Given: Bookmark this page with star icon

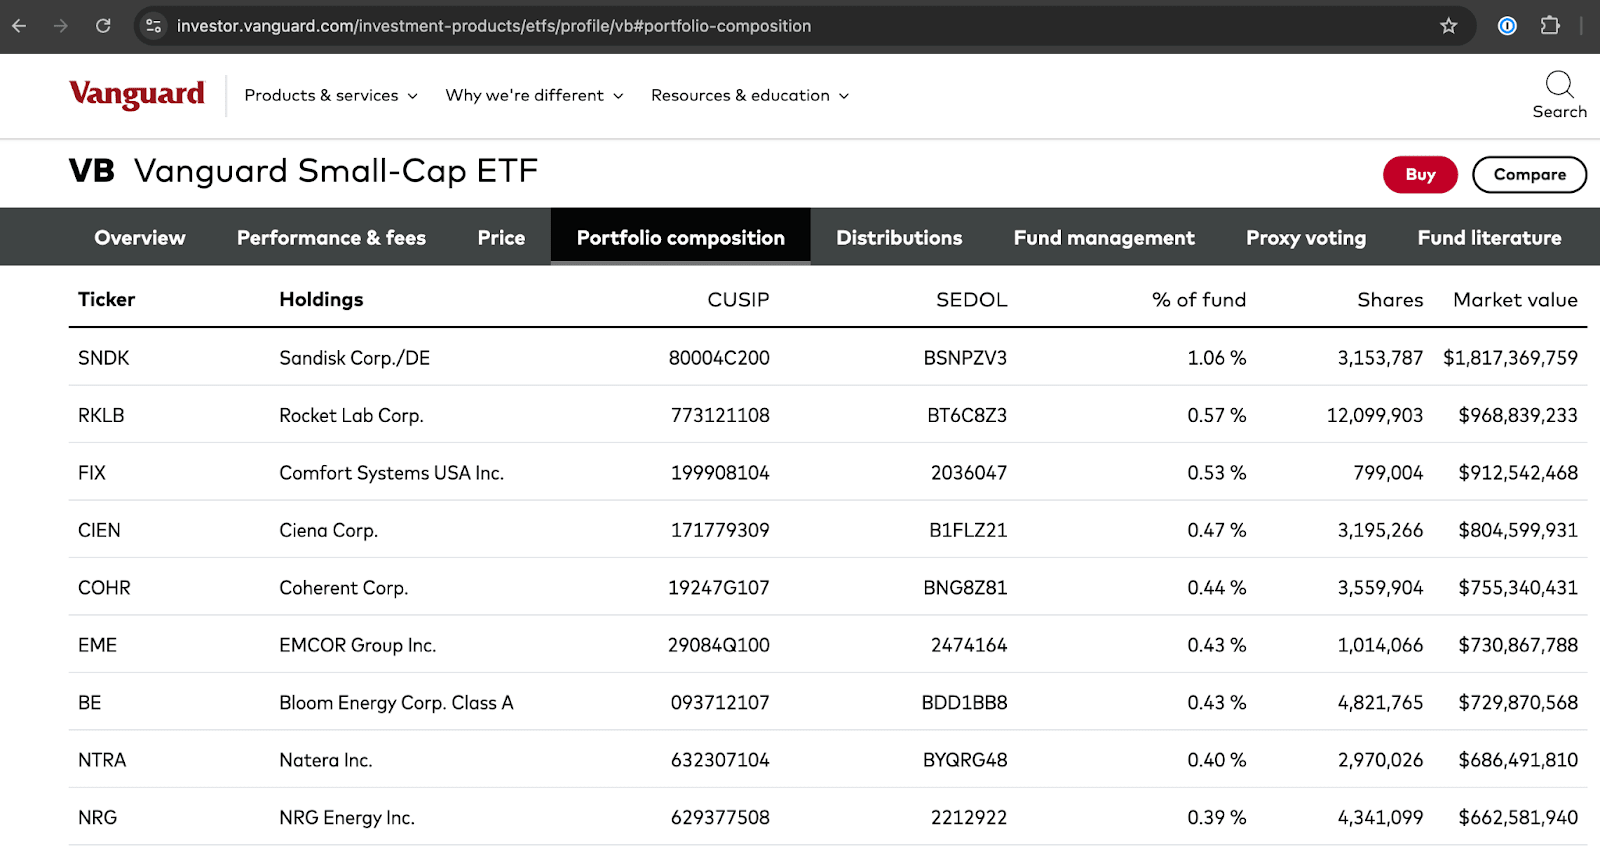Looking at the screenshot, I should 1448,26.
